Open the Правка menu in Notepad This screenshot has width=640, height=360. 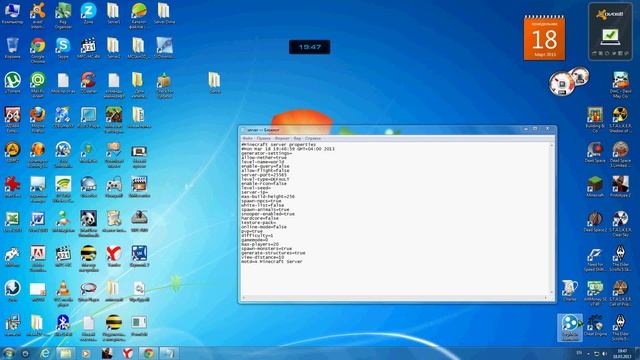click(x=264, y=138)
